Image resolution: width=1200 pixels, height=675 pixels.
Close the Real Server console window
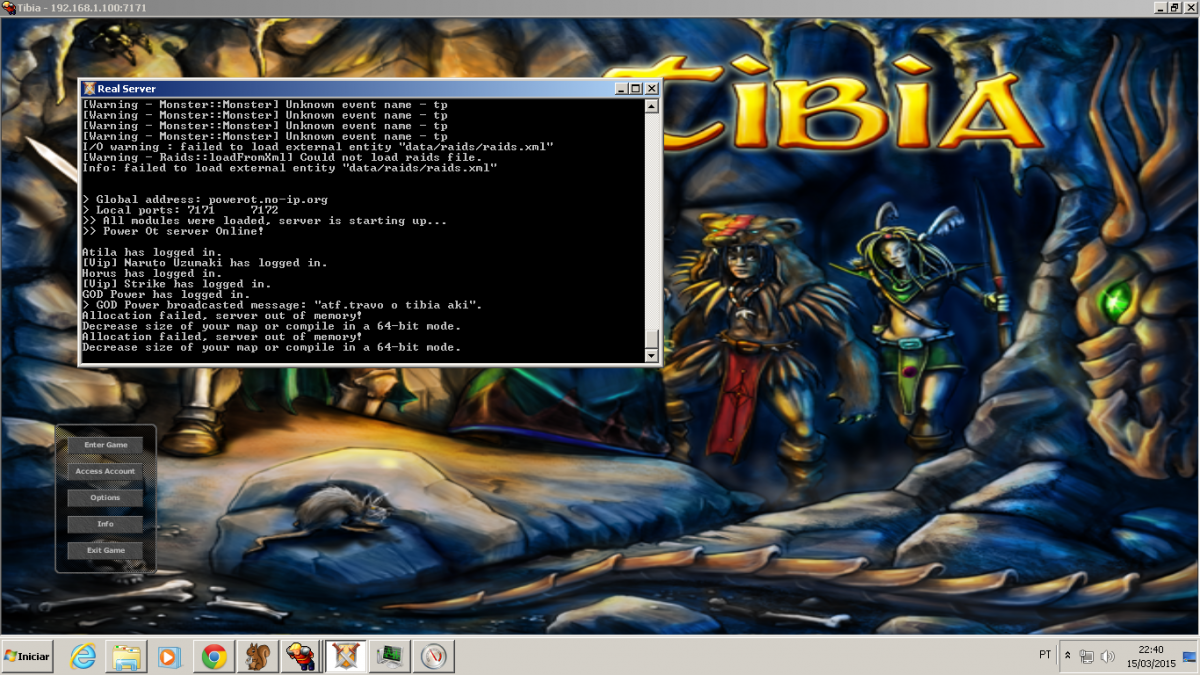tap(651, 89)
